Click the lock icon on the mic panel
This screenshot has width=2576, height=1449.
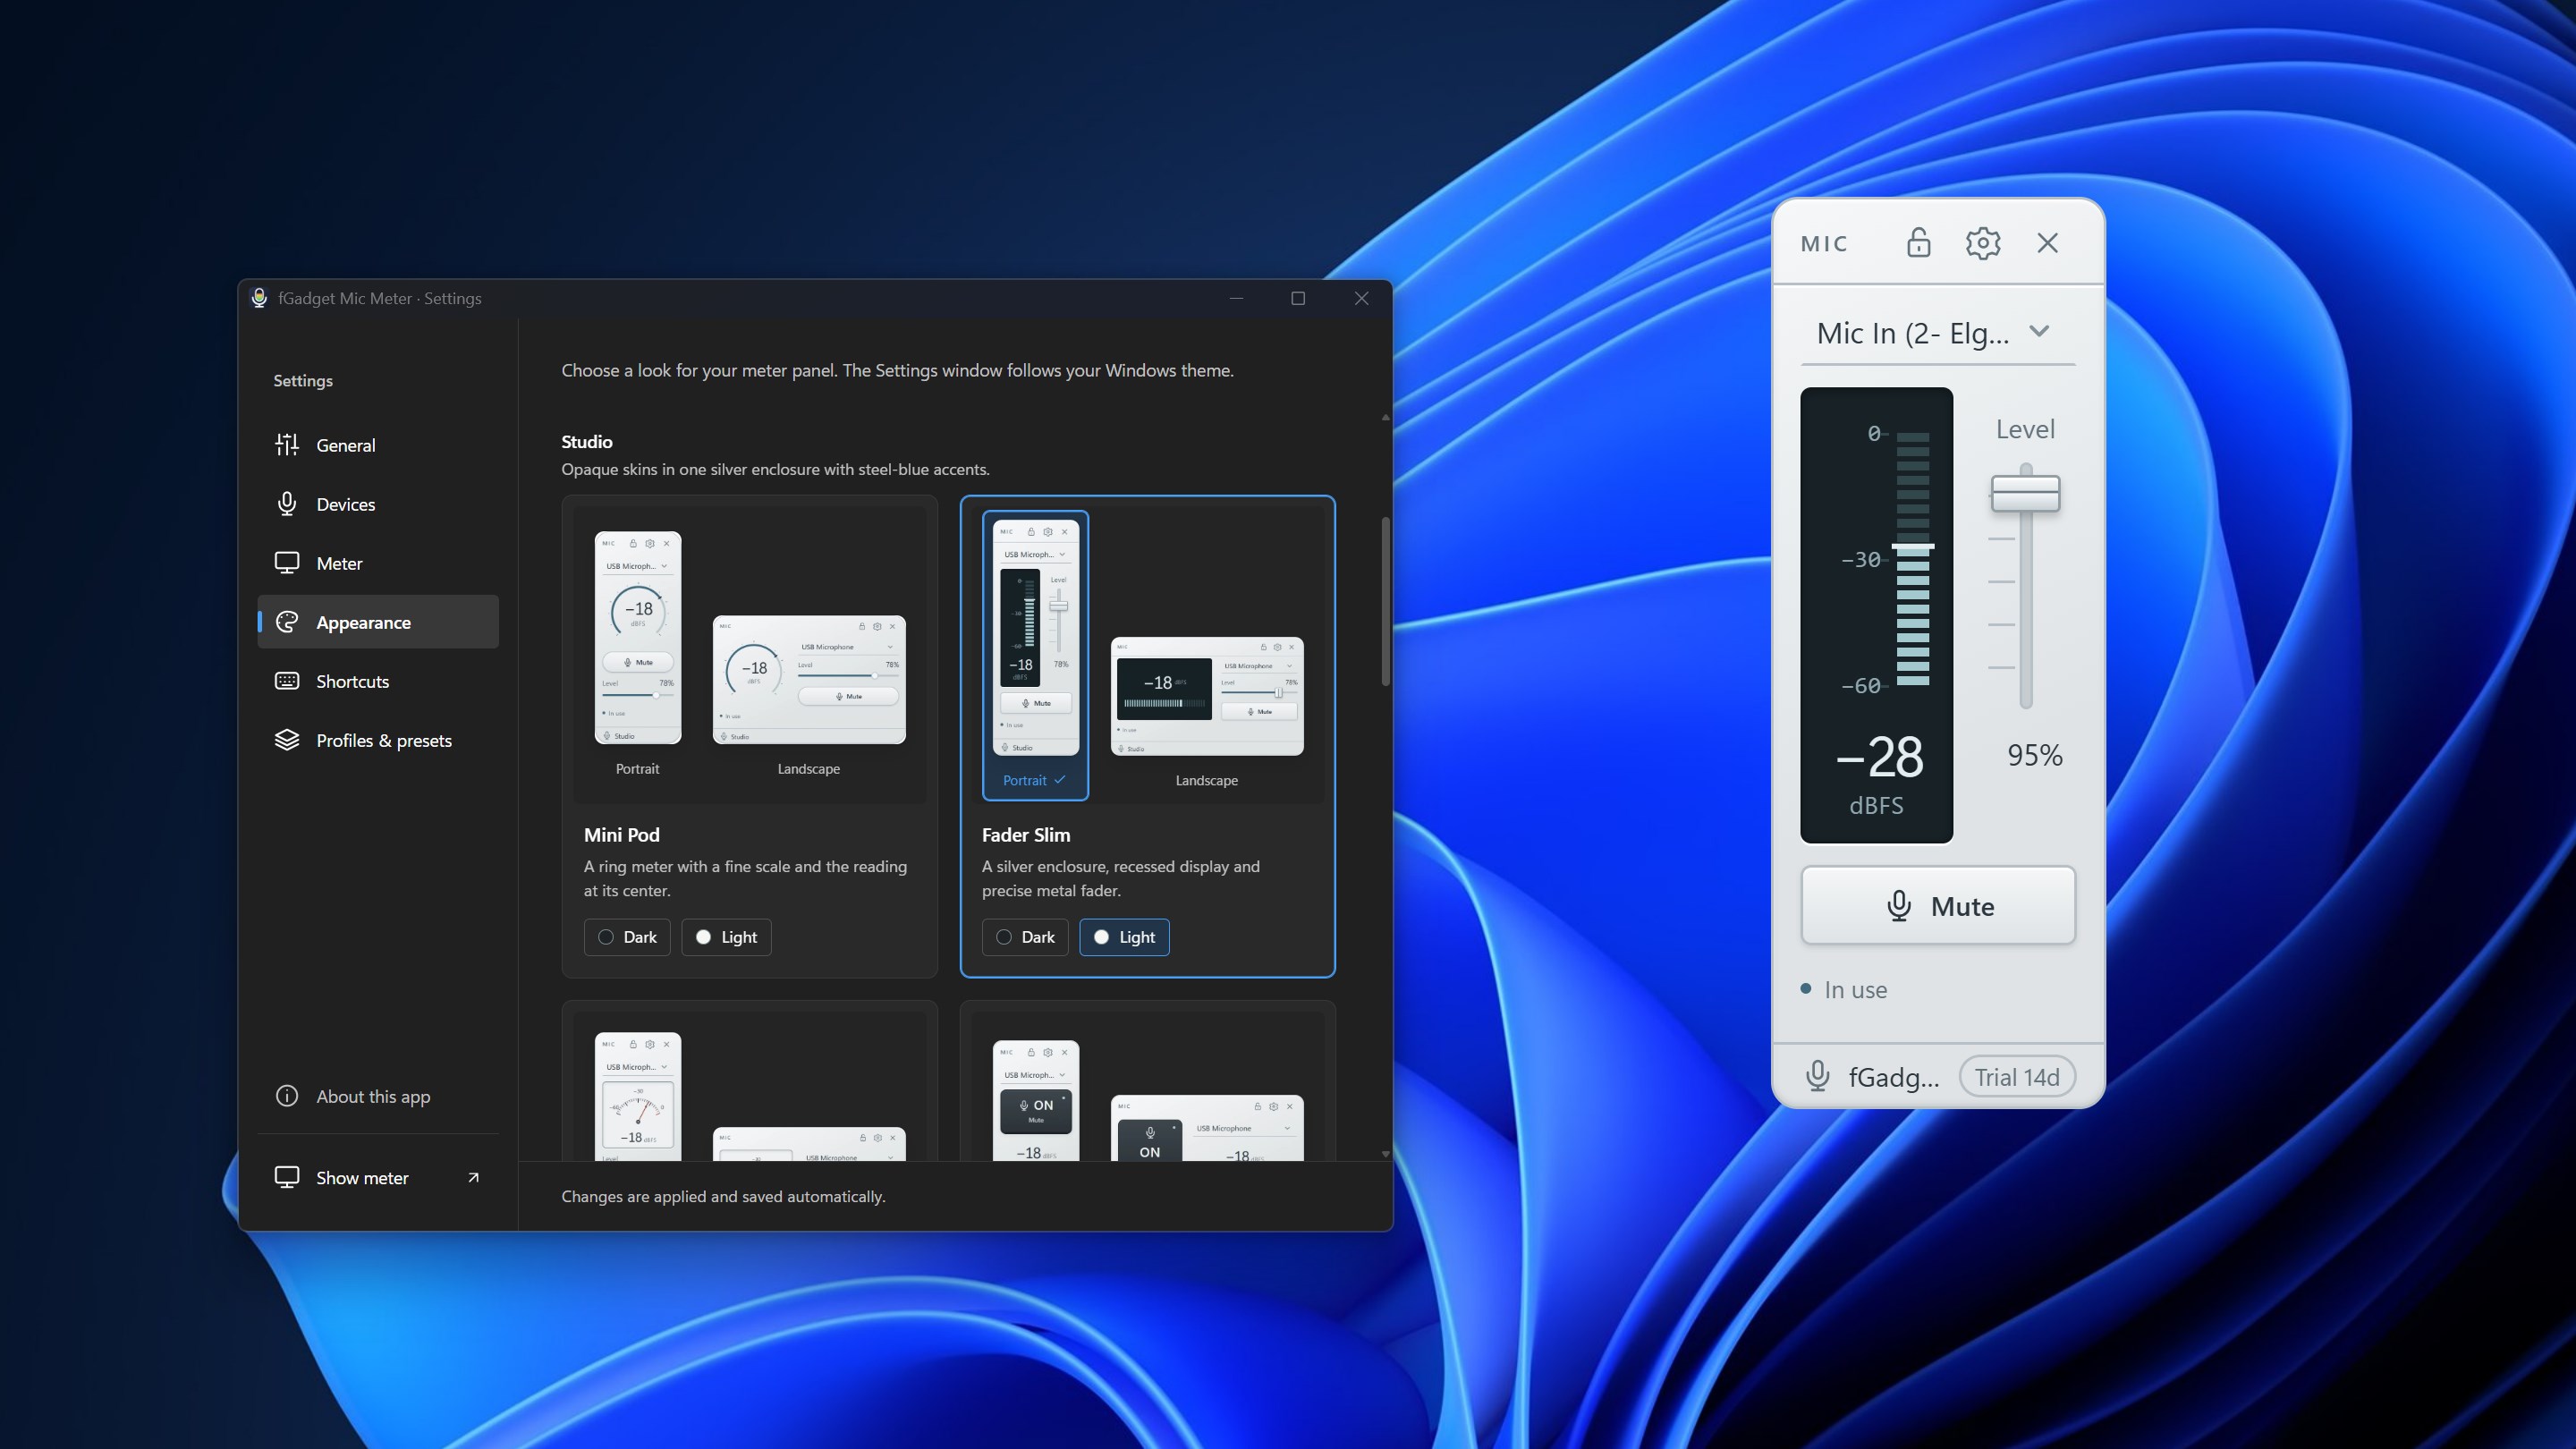tap(1918, 243)
